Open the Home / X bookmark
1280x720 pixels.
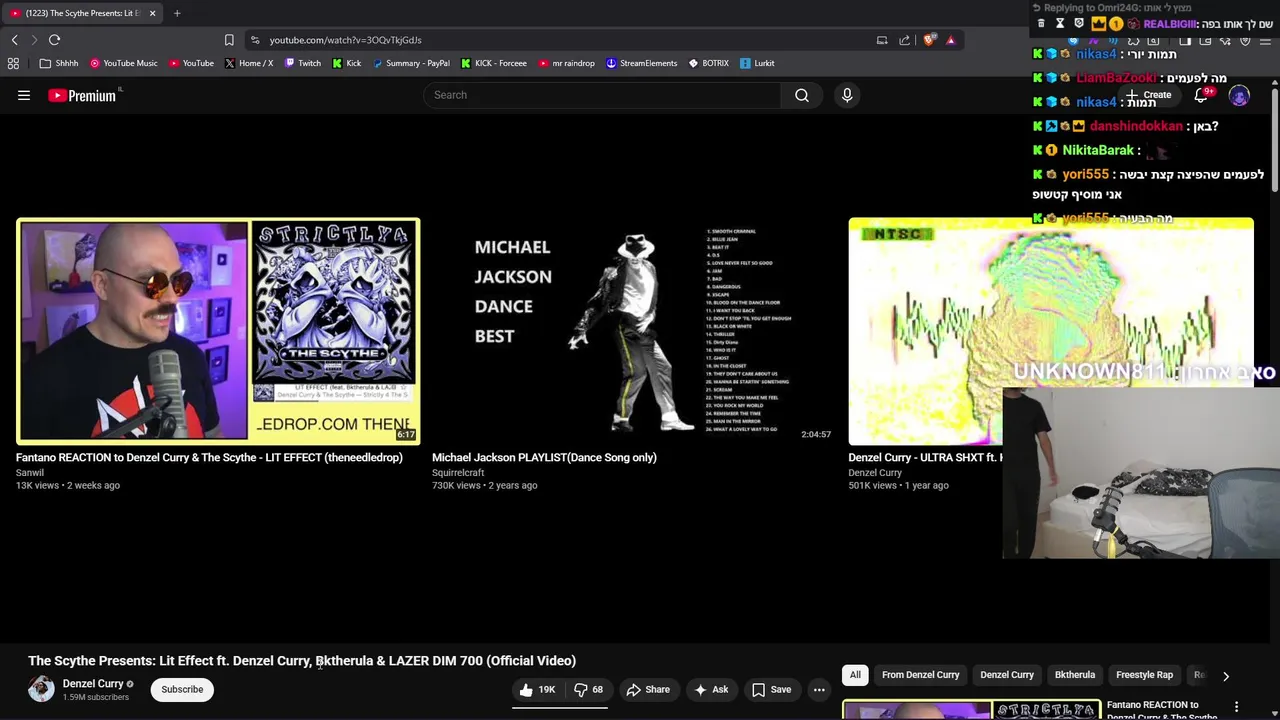(249, 63)
